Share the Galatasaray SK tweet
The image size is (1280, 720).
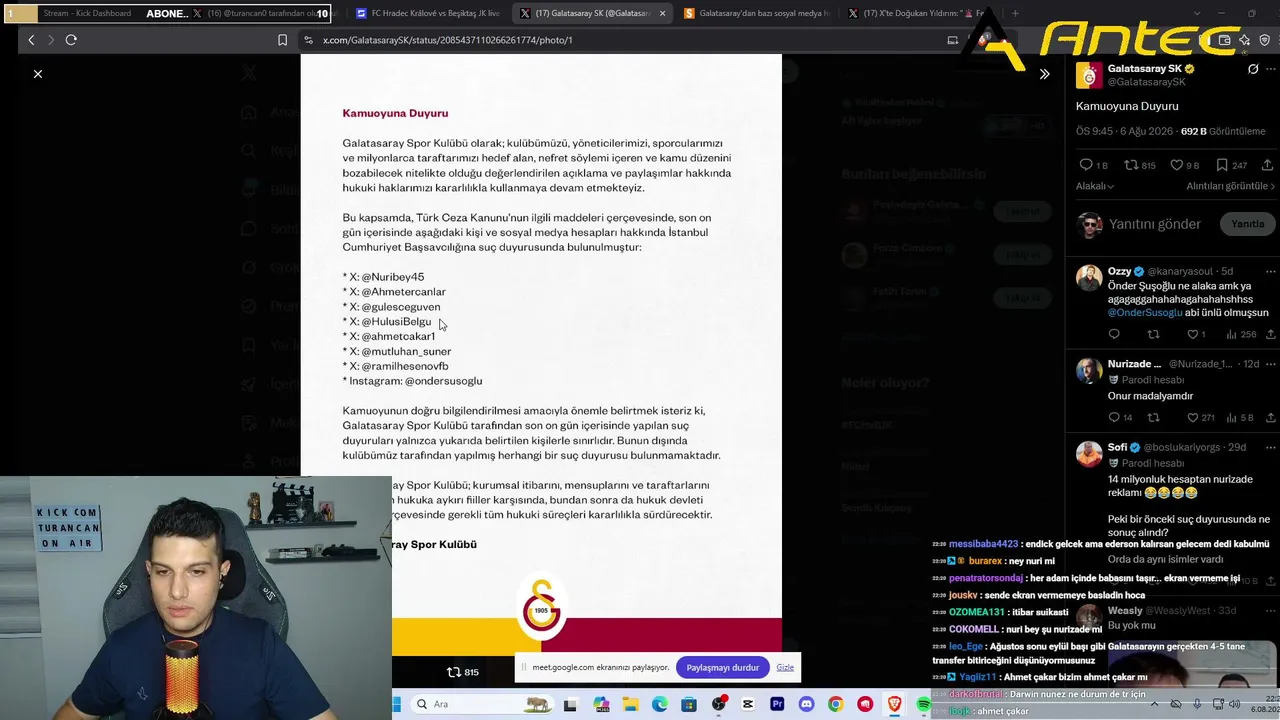1268,165
